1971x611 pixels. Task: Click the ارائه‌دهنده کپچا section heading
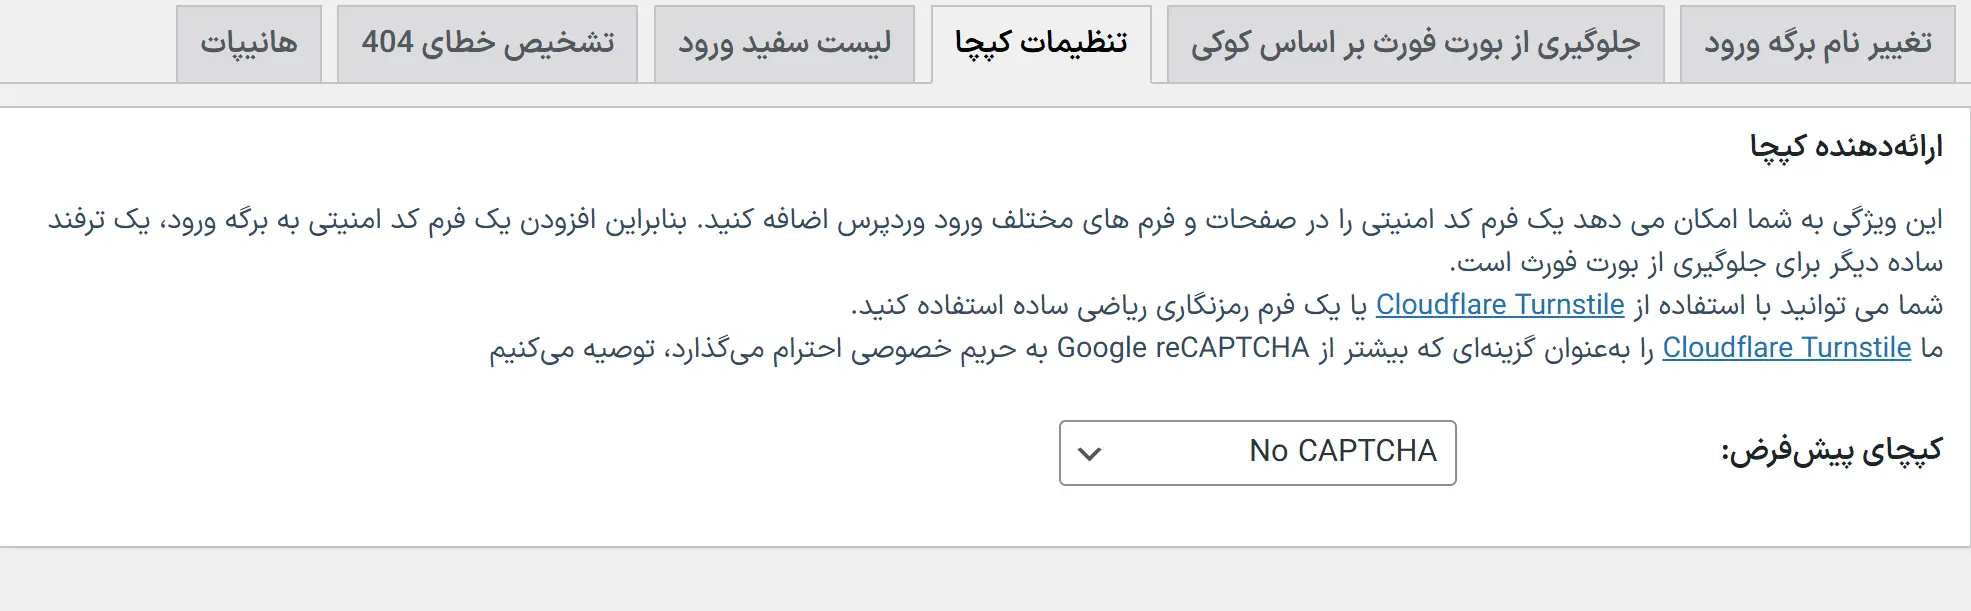pyautogui.click(x=1845, y=147)
